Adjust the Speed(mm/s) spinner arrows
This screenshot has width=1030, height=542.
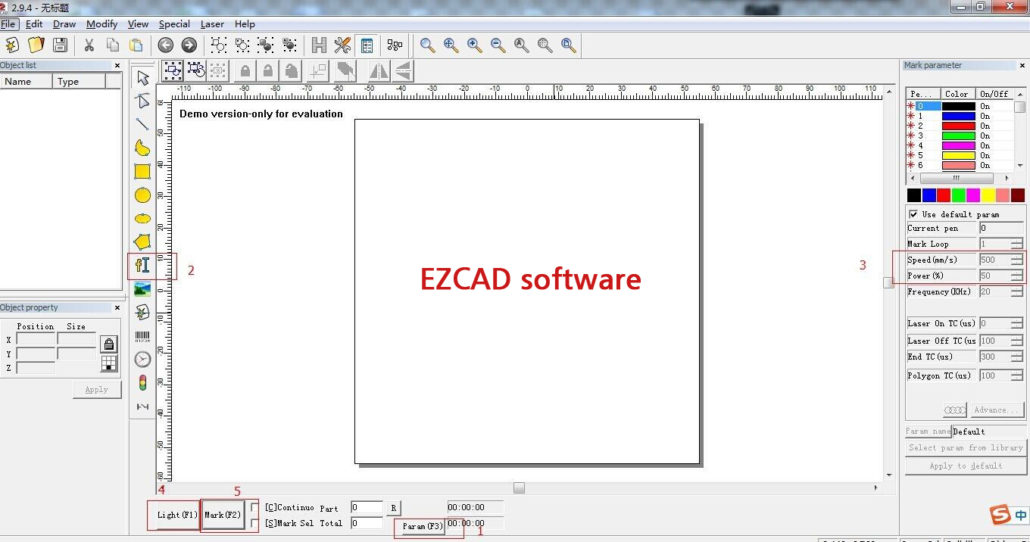click(1017, 260)
